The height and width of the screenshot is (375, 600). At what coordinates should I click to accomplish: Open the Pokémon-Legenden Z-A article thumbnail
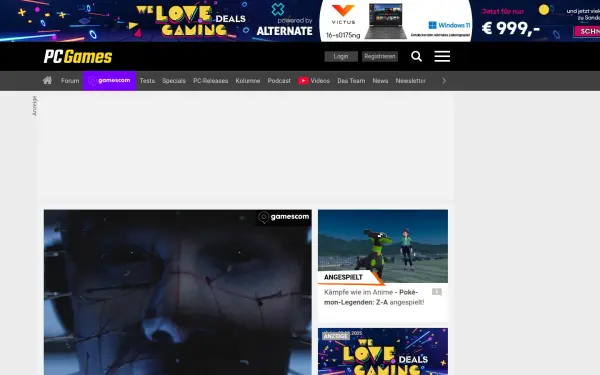383,246
